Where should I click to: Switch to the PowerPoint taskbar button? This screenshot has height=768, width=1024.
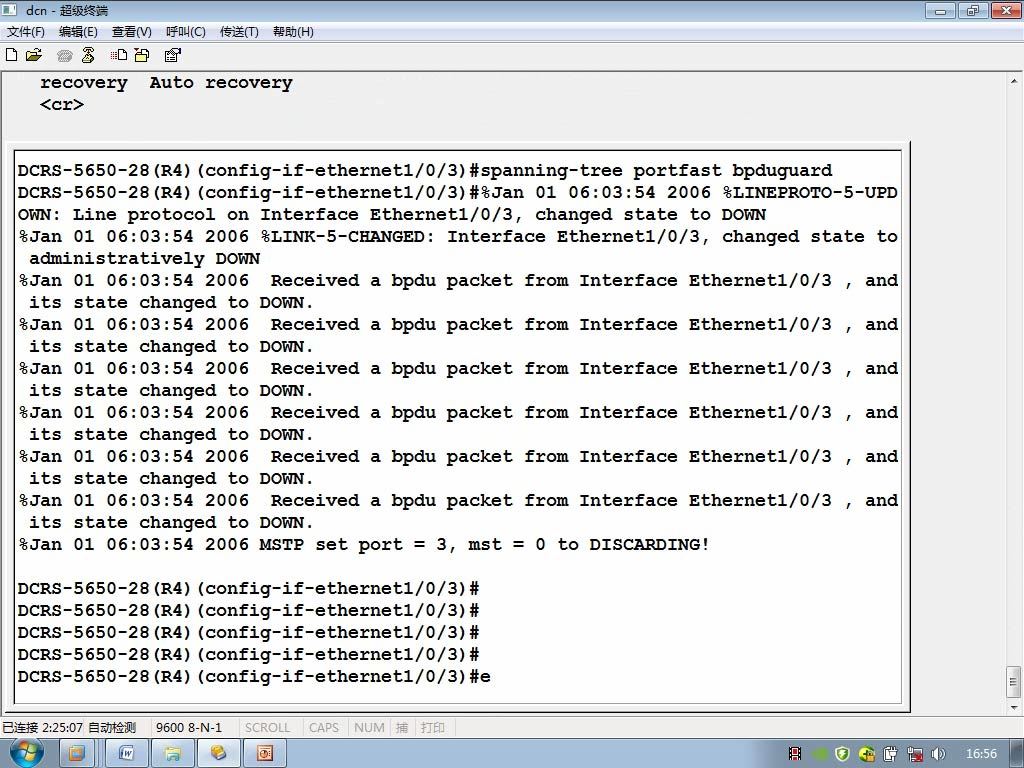(x=264, y=754)
